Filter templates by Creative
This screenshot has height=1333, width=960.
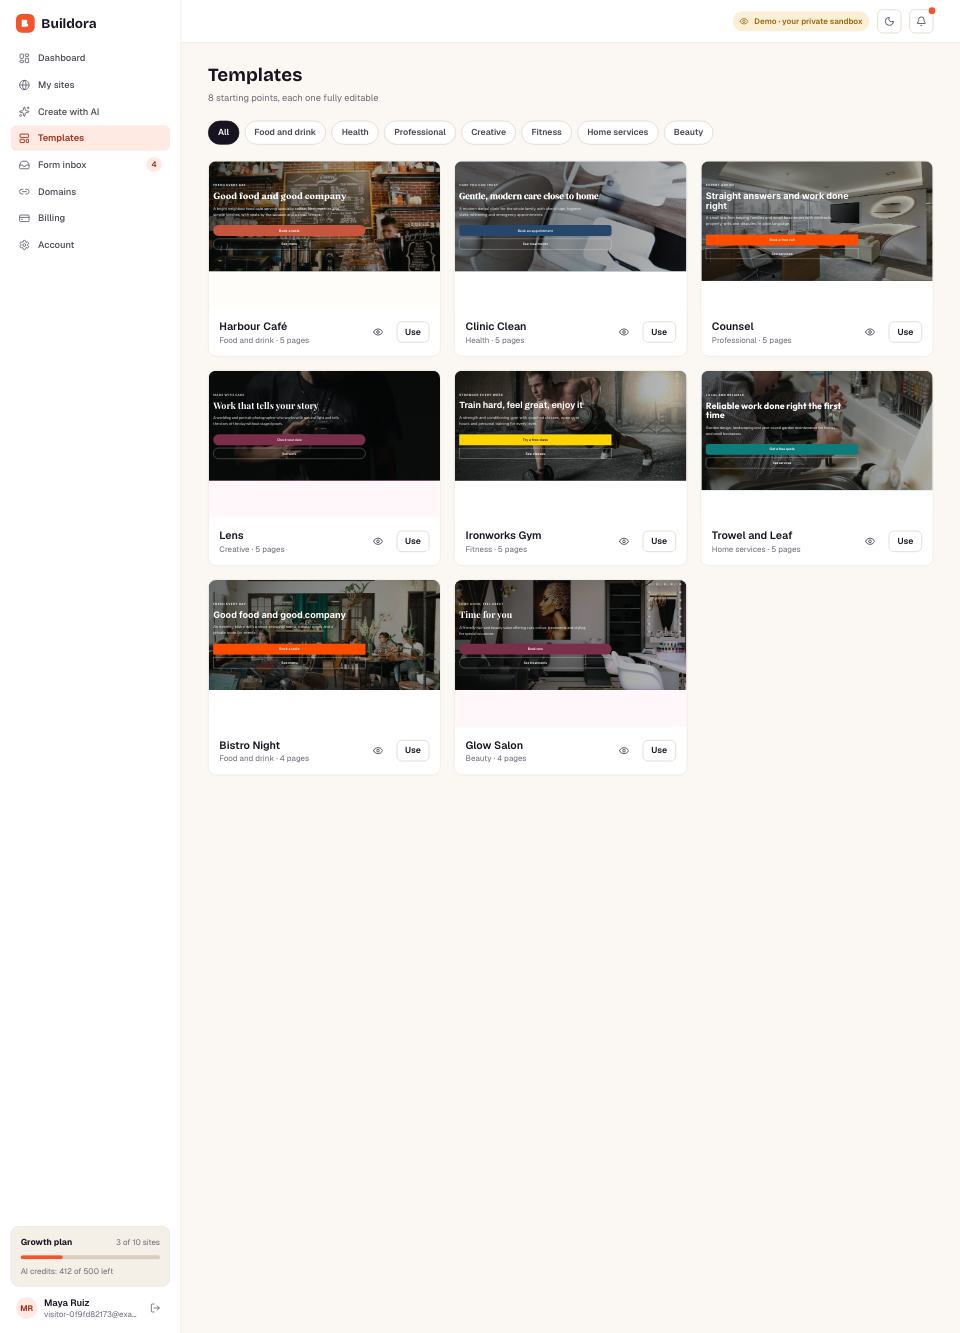pos(488,132)
